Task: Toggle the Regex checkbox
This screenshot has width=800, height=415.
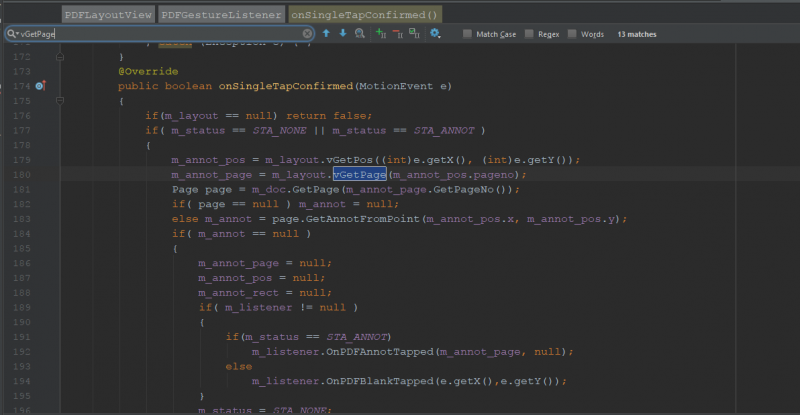Action: coord(529,34)
